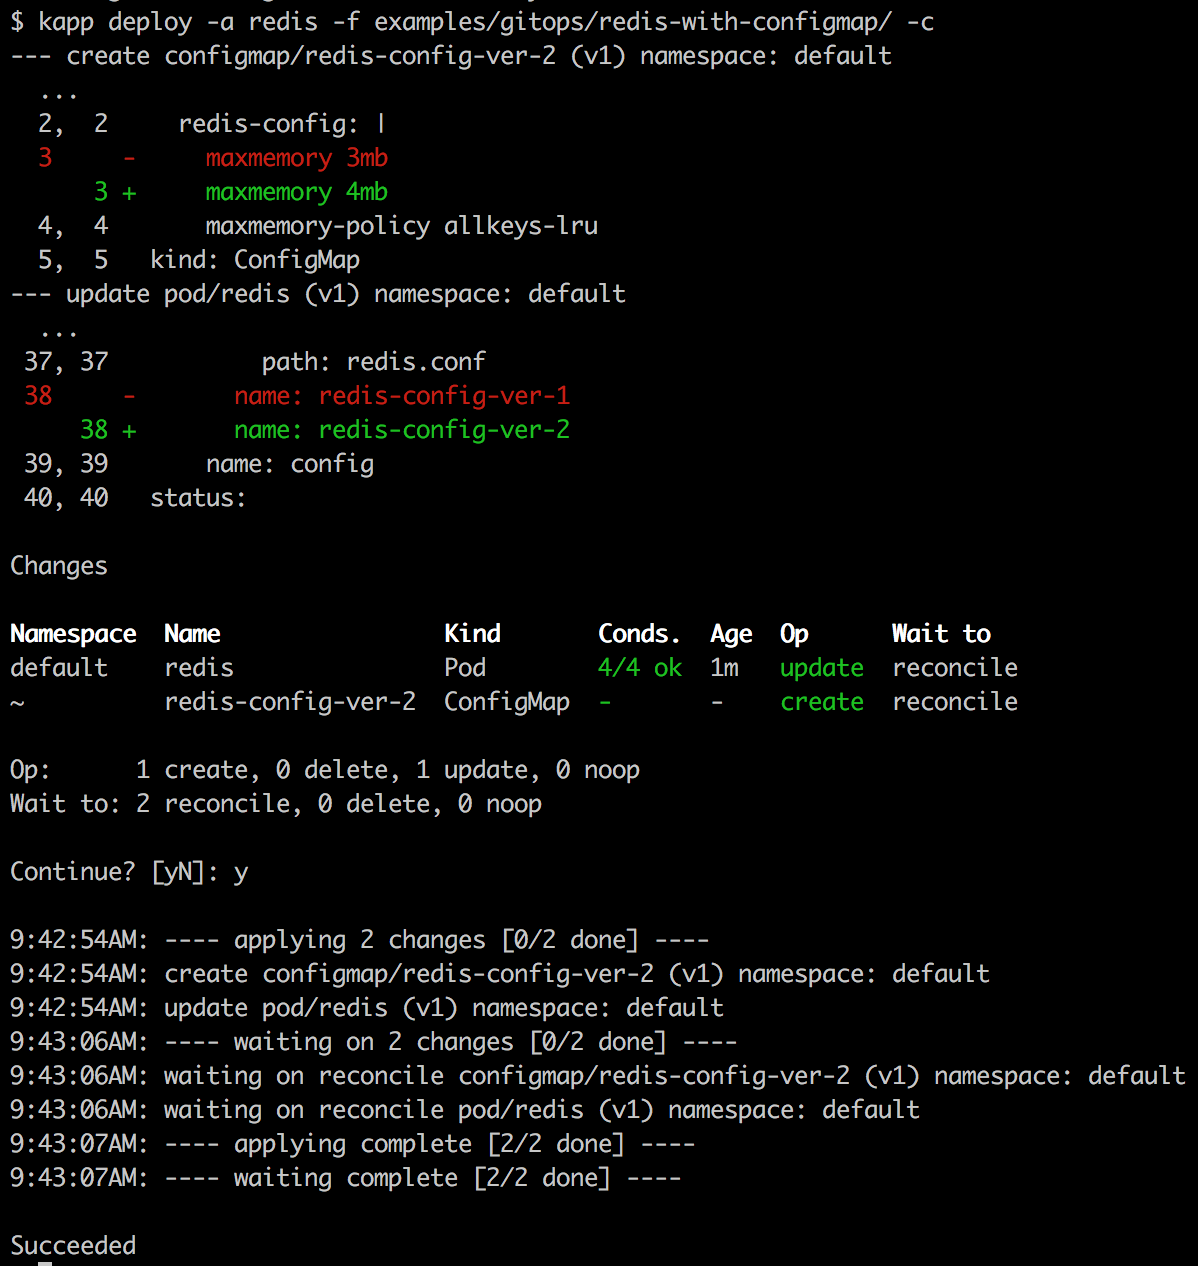Click the kapp deploy command line

[x=472, y=21]
